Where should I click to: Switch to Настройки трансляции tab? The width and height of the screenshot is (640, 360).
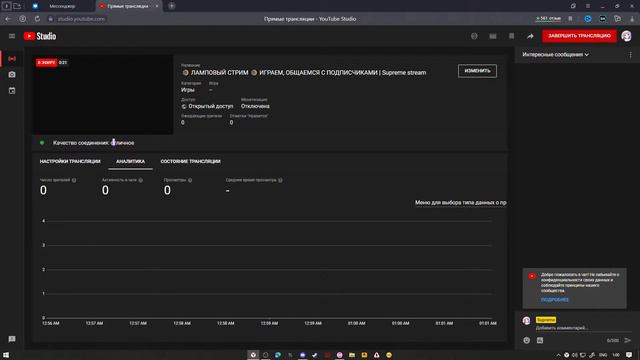[70, 162]
